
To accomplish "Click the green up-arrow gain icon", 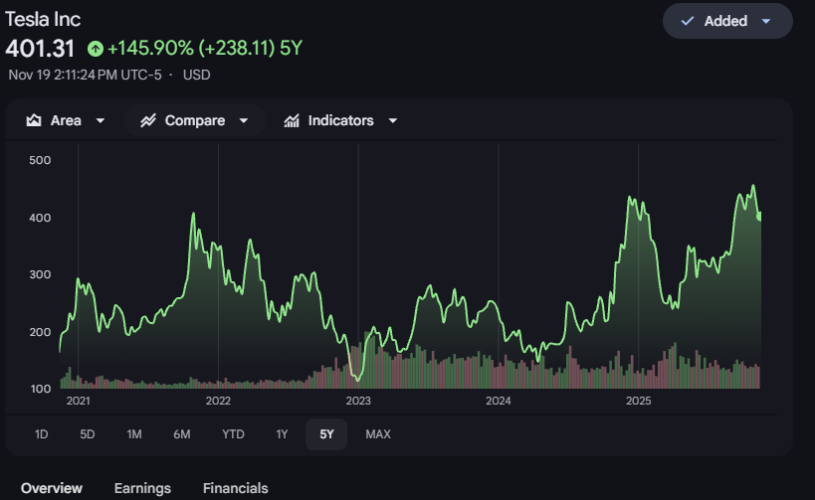I will 95,48.
